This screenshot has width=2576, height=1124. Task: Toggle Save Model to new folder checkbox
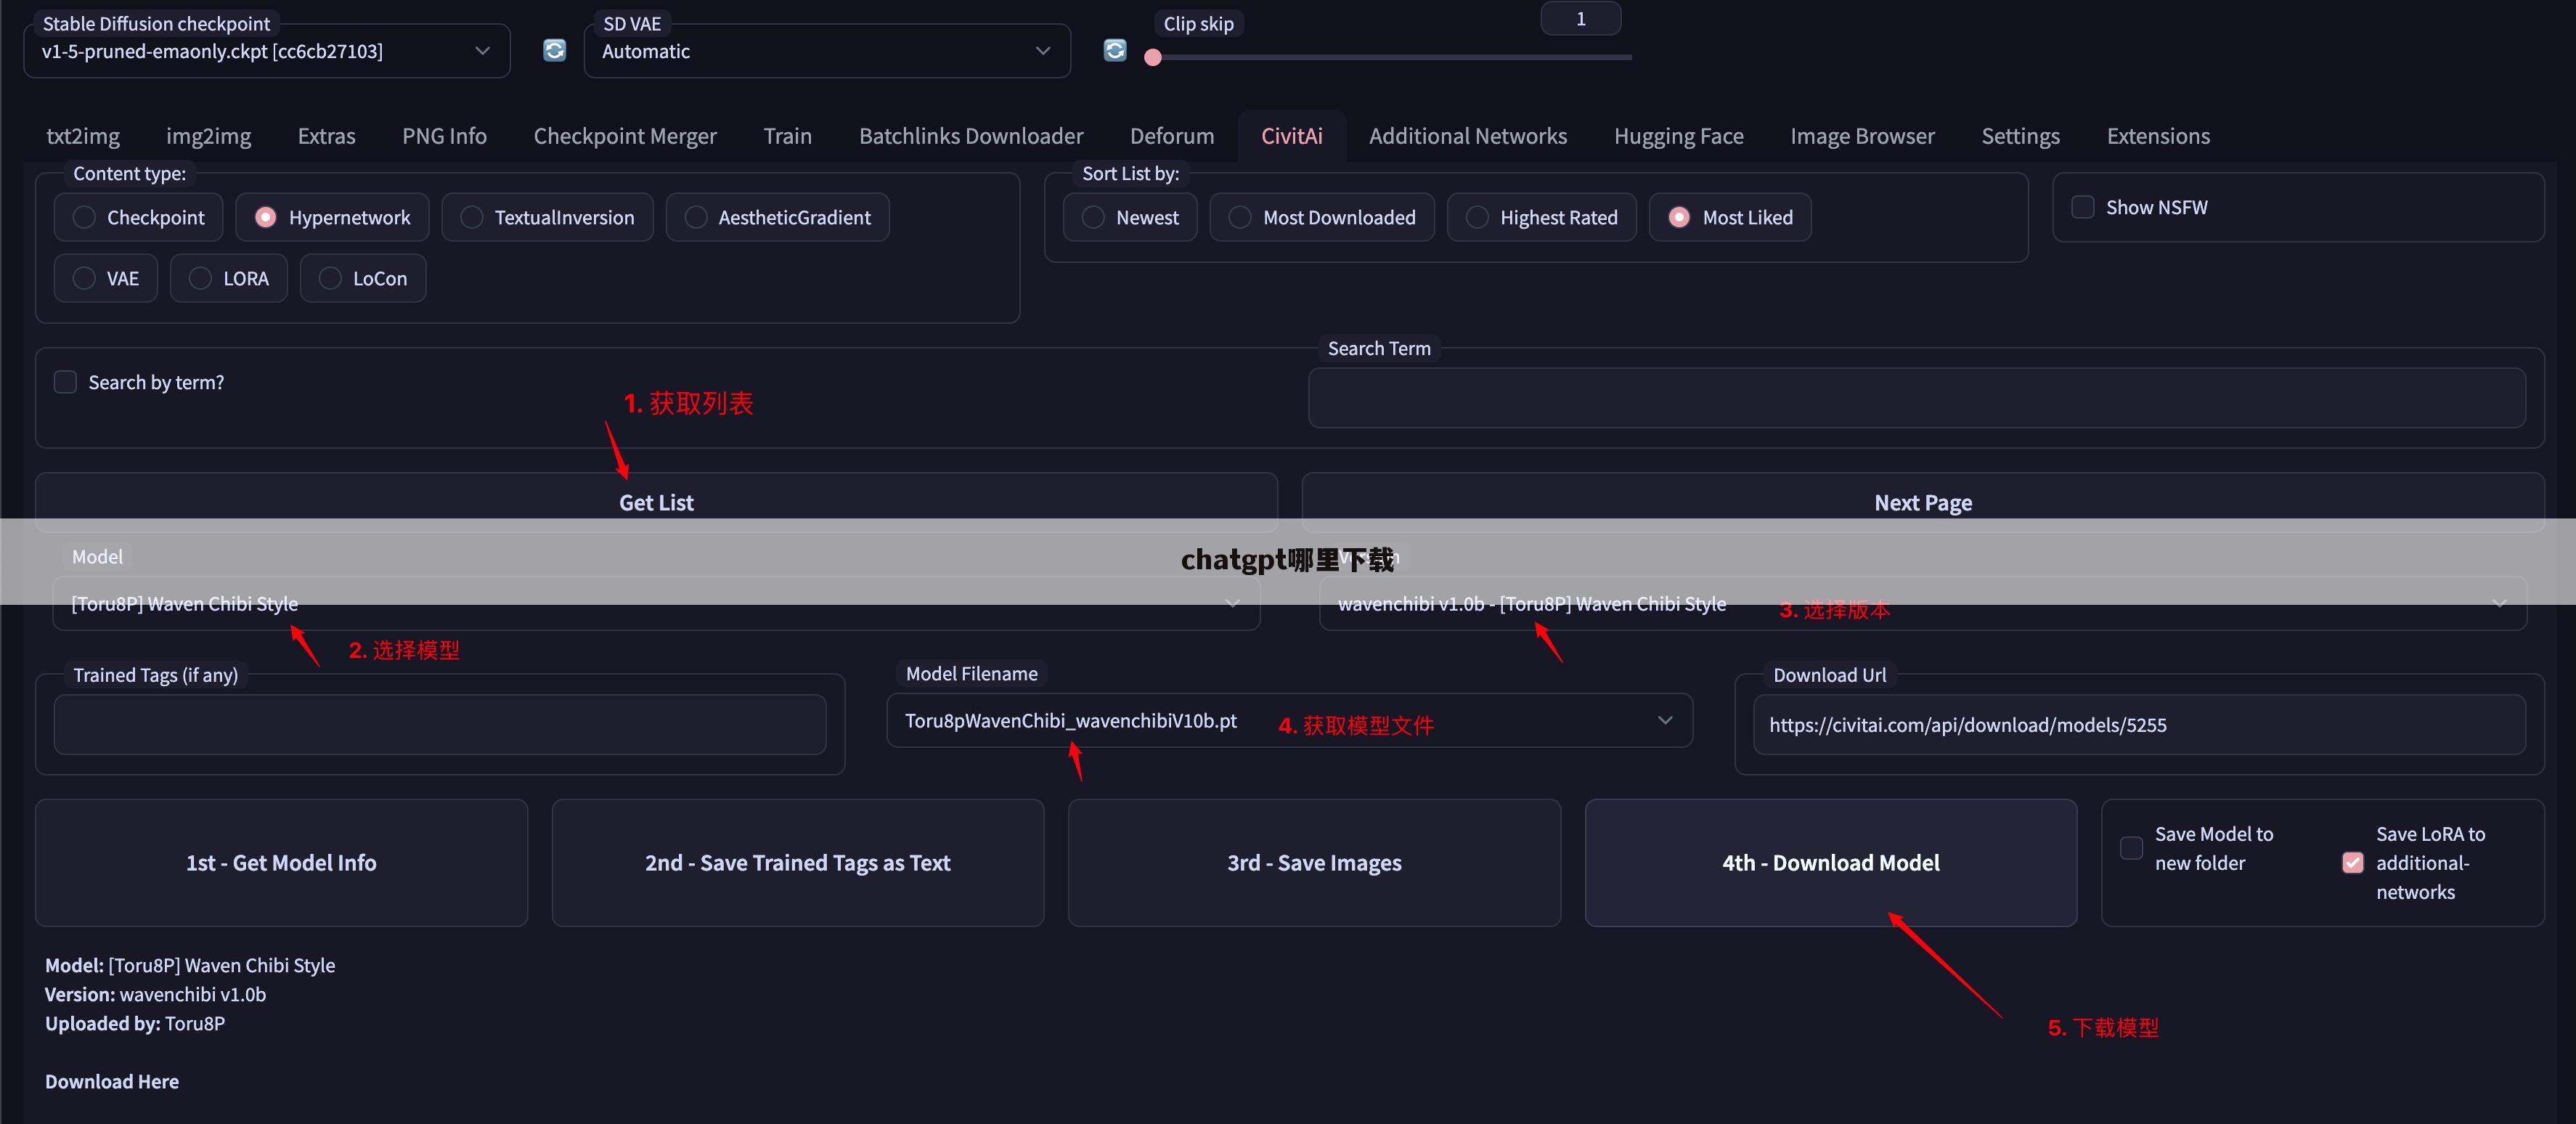(2131, 848)
